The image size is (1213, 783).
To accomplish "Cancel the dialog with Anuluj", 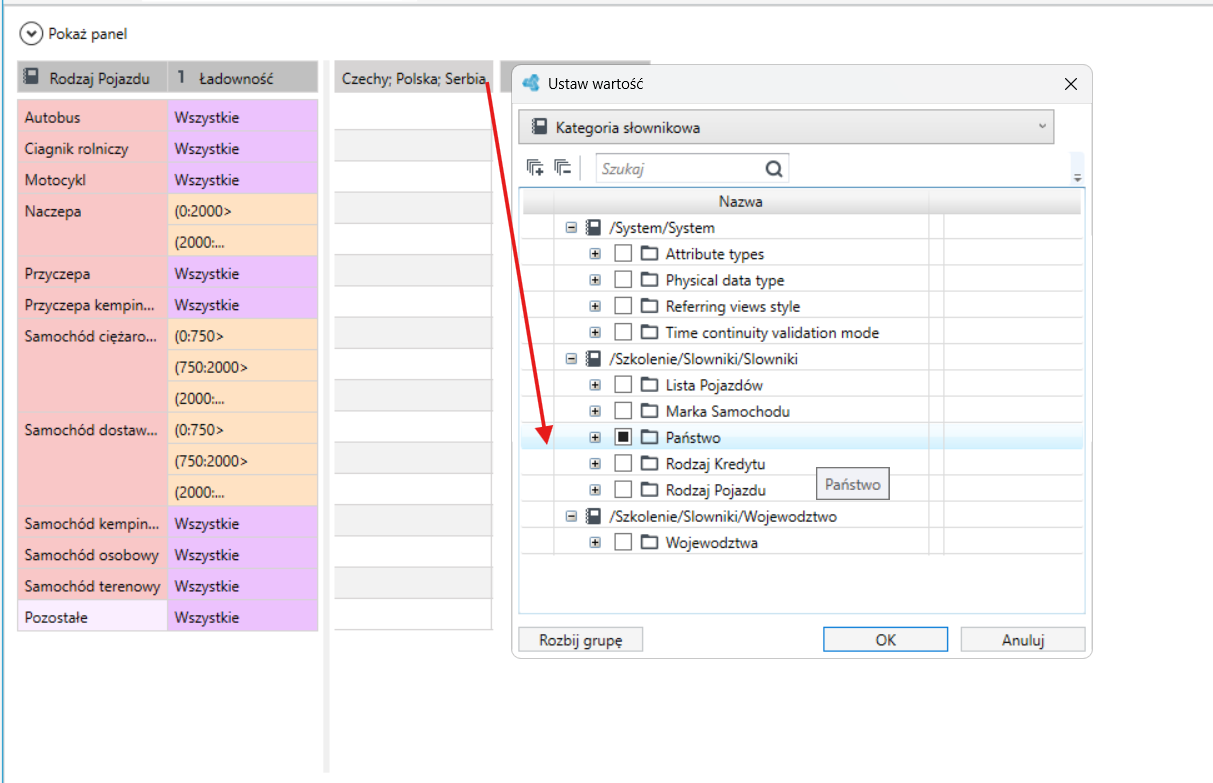I will pyautogui.click(x=1022, y=640).
